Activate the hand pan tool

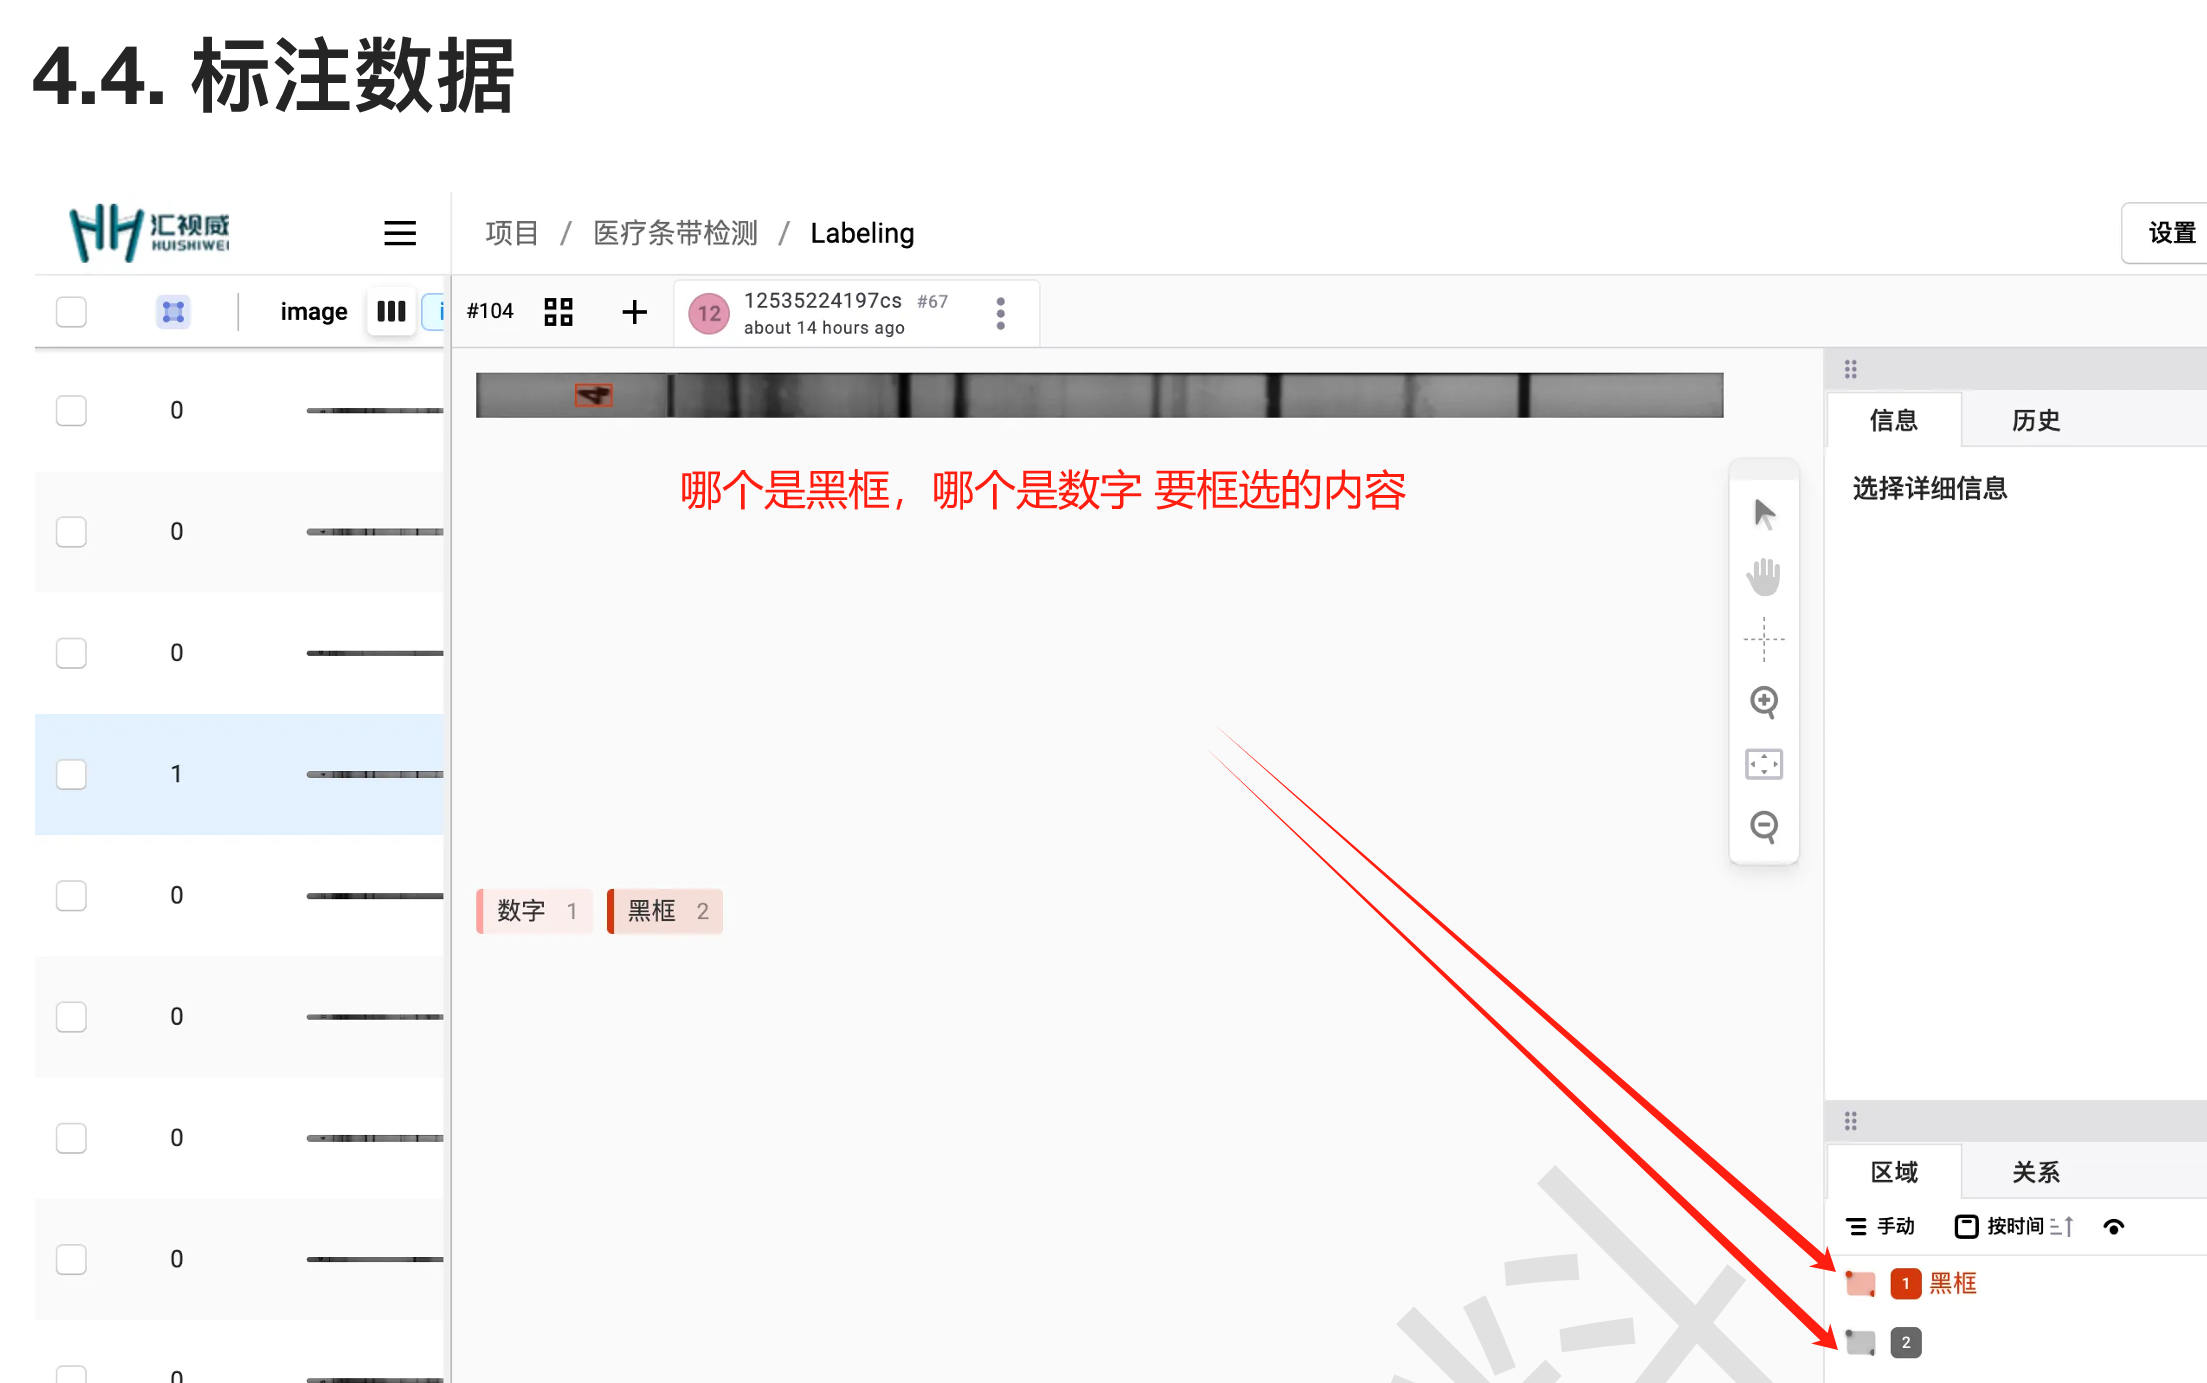1764,577
